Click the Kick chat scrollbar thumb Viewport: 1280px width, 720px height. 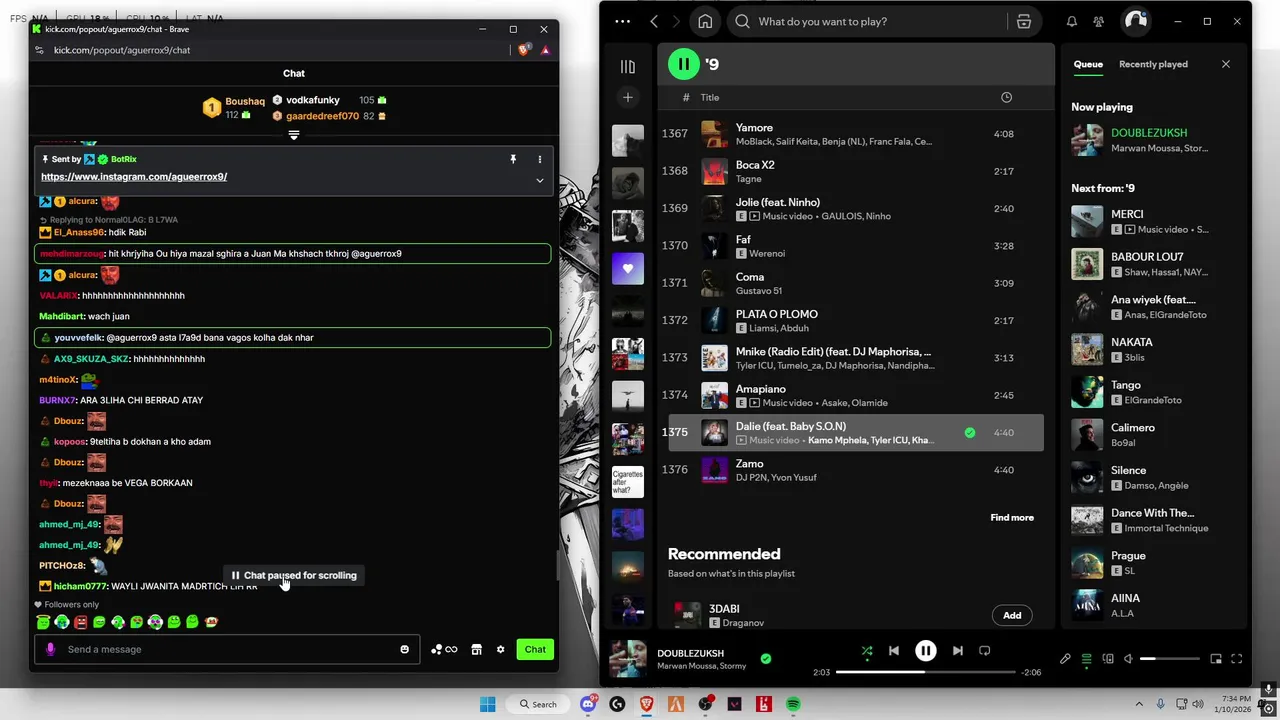pyautogui.click(x=557, y=565)
